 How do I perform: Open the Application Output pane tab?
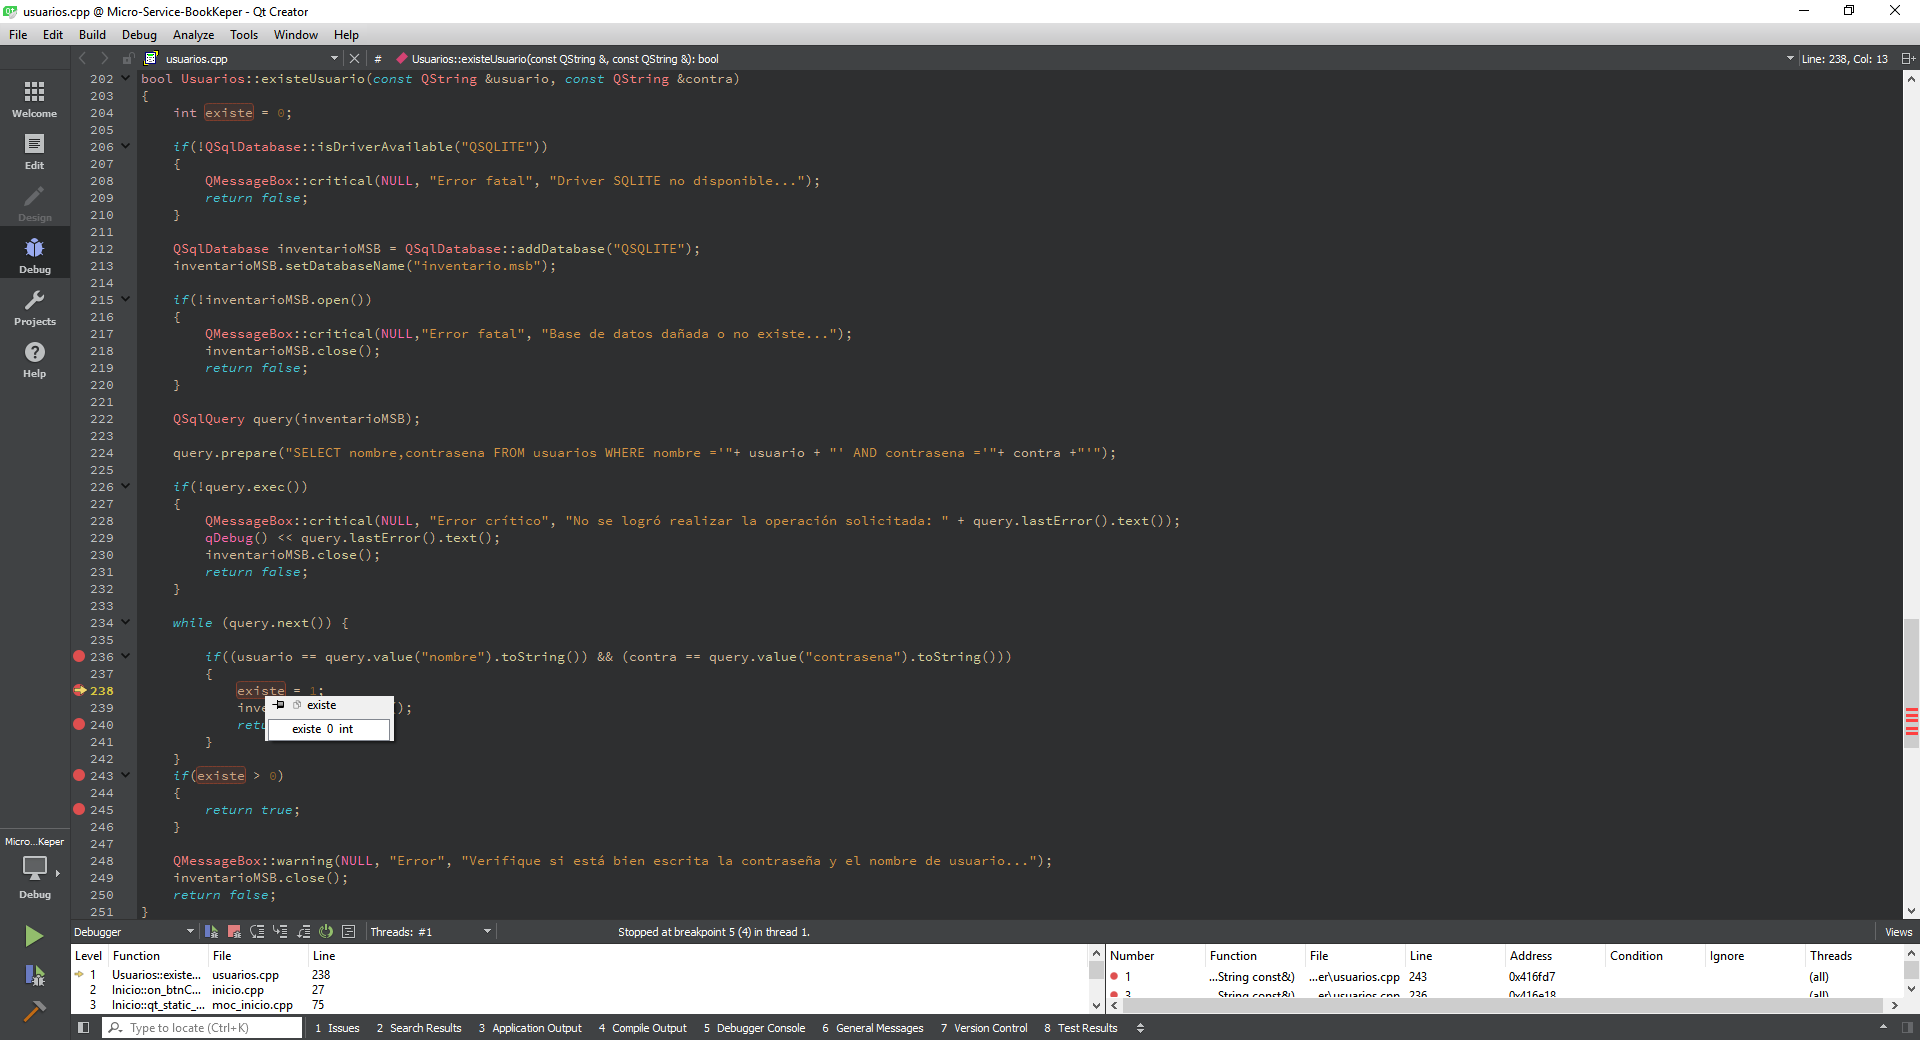[x=530, y=1028]
